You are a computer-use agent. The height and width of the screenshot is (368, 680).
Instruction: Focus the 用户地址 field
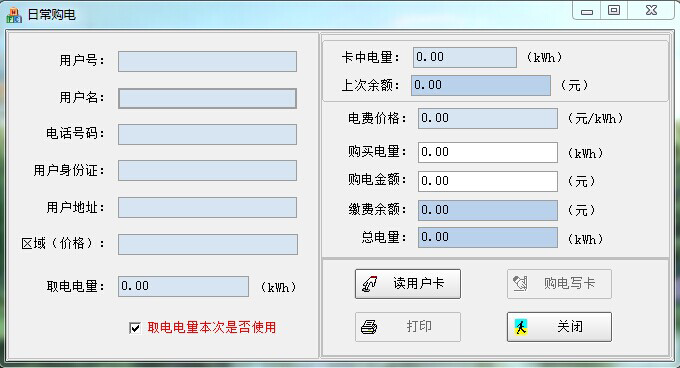coord(207,208)
